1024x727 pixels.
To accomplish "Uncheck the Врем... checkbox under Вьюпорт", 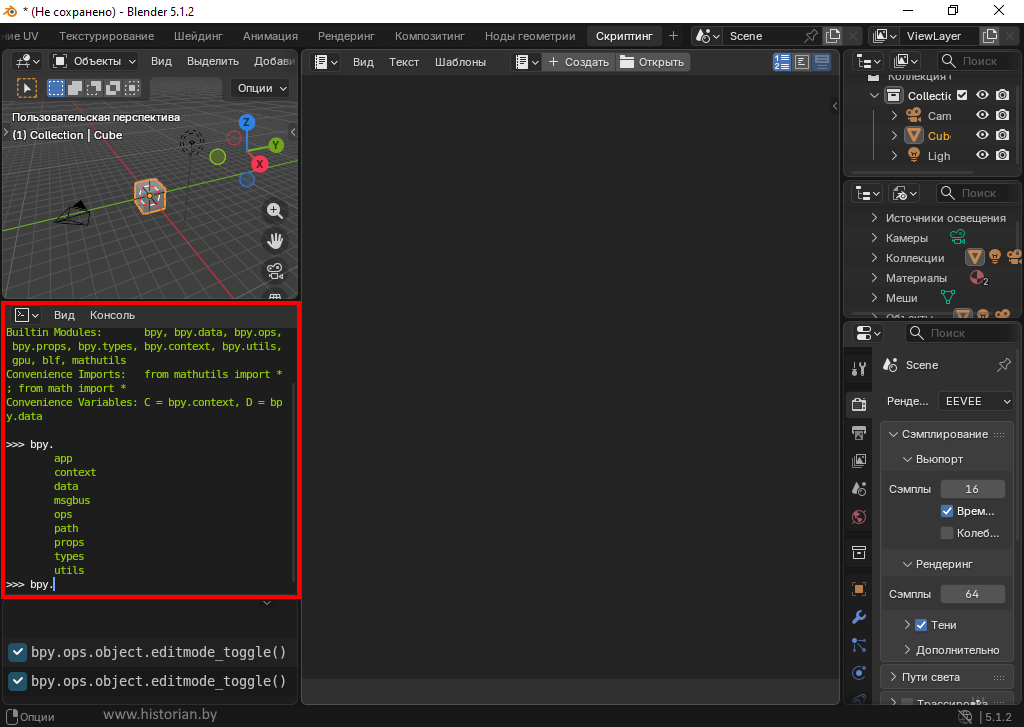I will coord(947,511).
